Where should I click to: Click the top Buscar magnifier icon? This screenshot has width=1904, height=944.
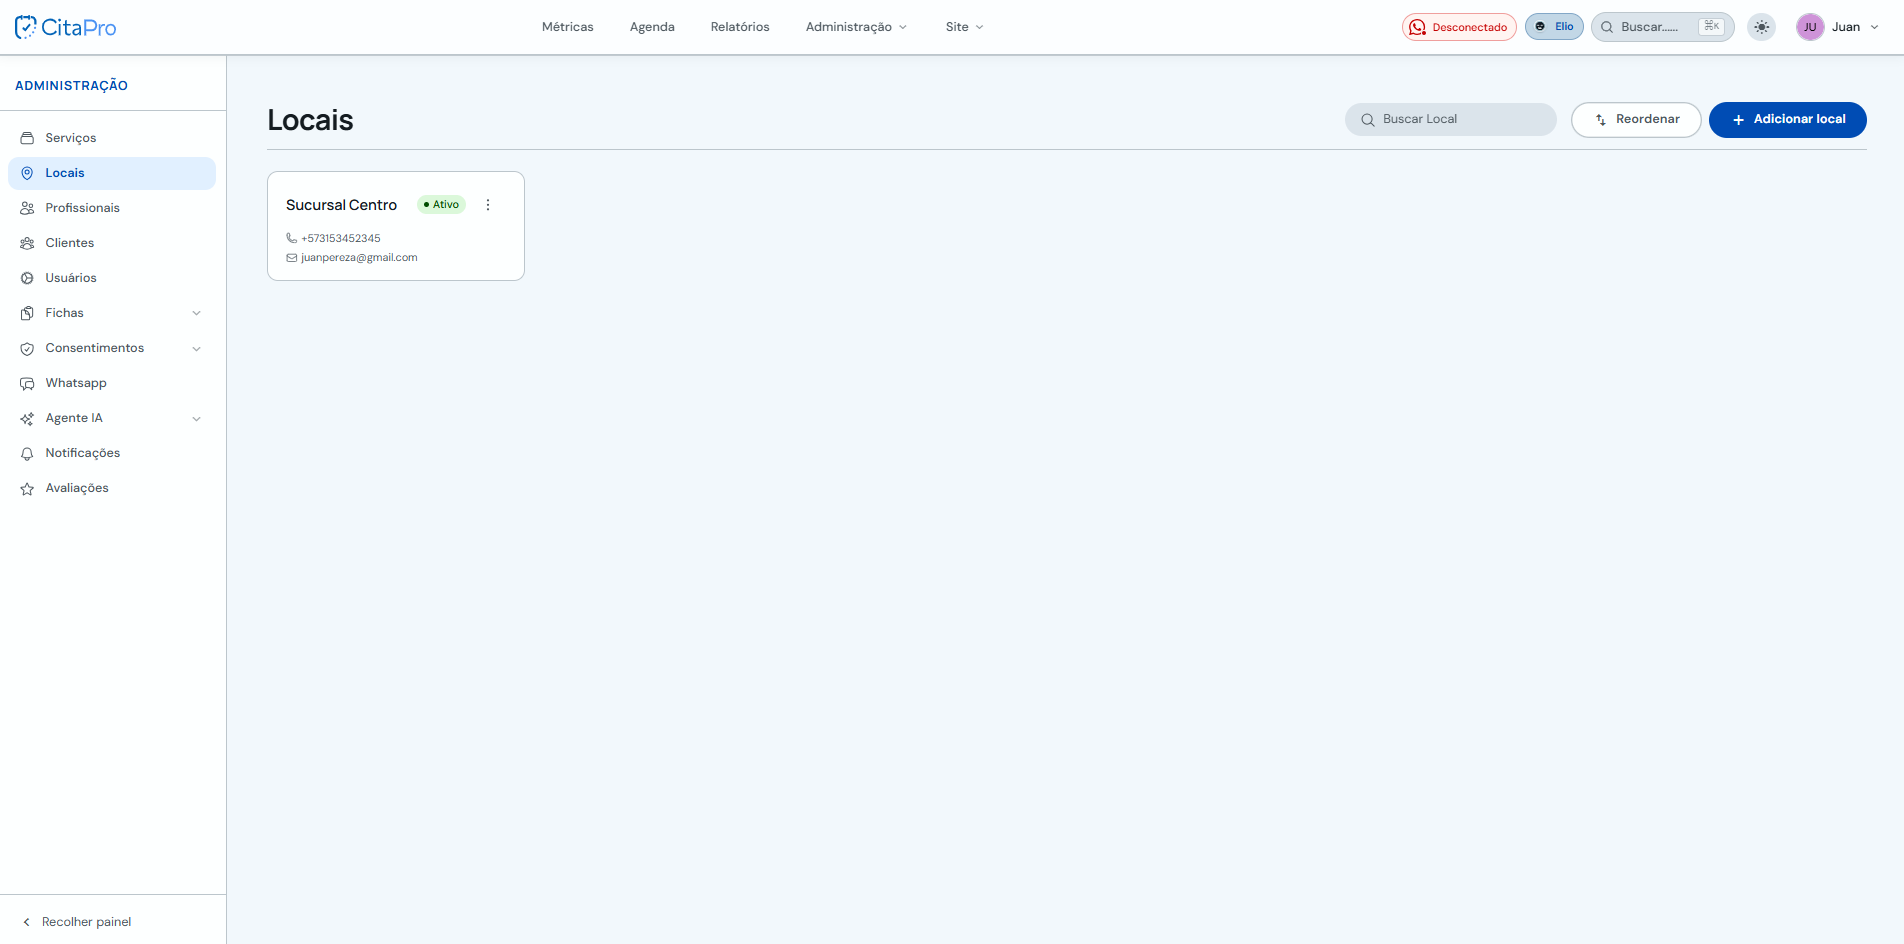(1607, 27)
